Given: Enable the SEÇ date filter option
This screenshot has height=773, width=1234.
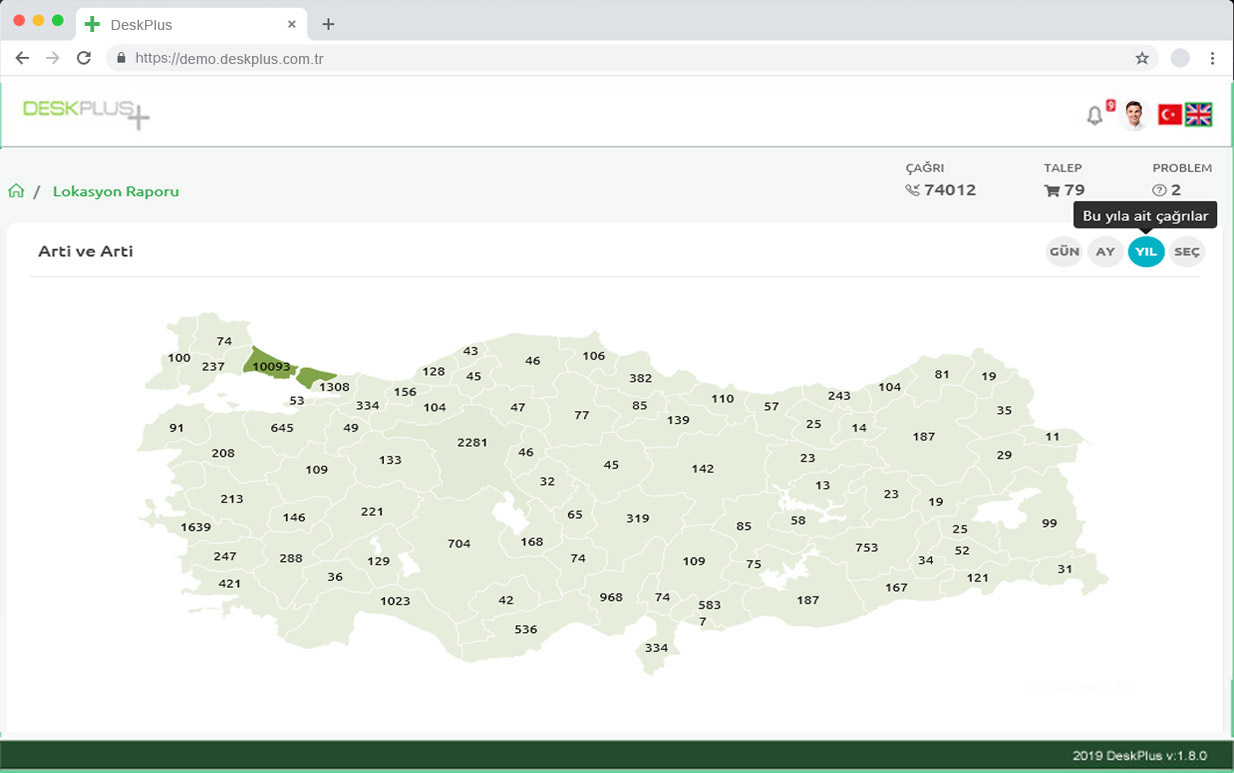Looking at the screenshot, I should 1186,251.
